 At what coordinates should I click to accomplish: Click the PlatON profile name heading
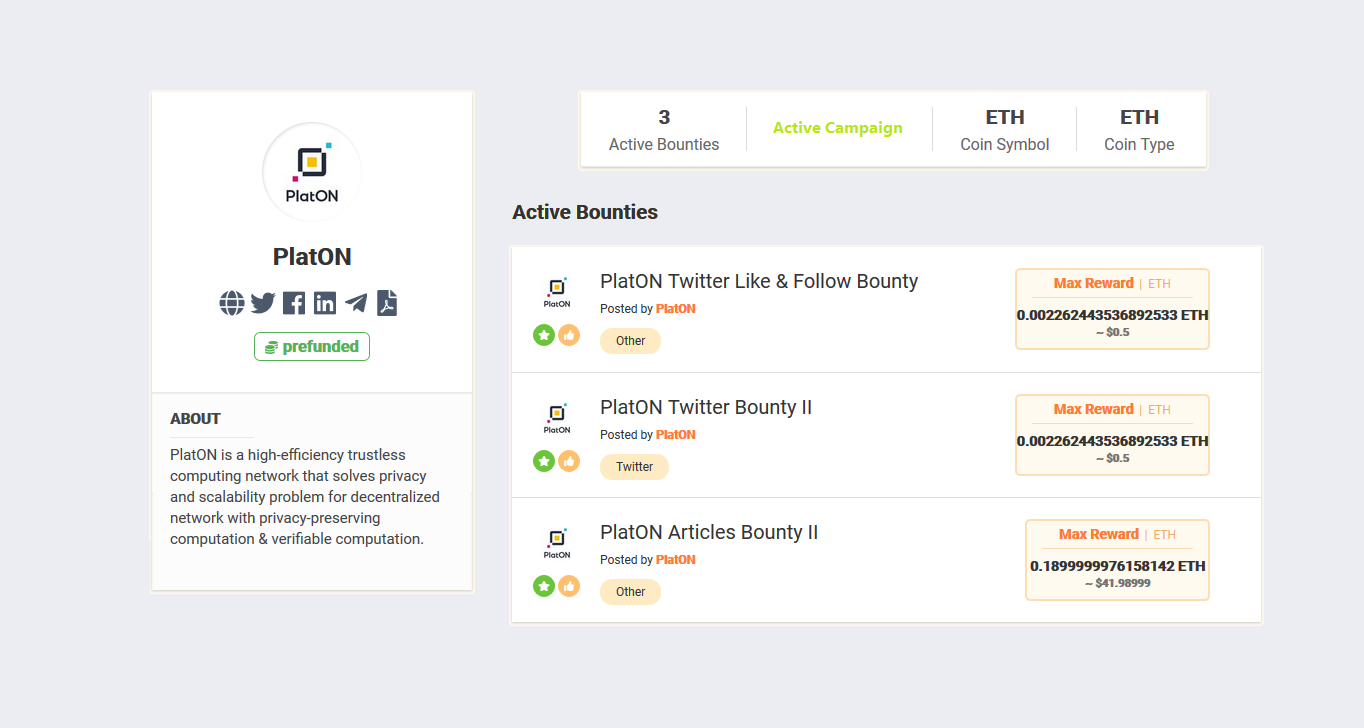(x=312, y=257)
